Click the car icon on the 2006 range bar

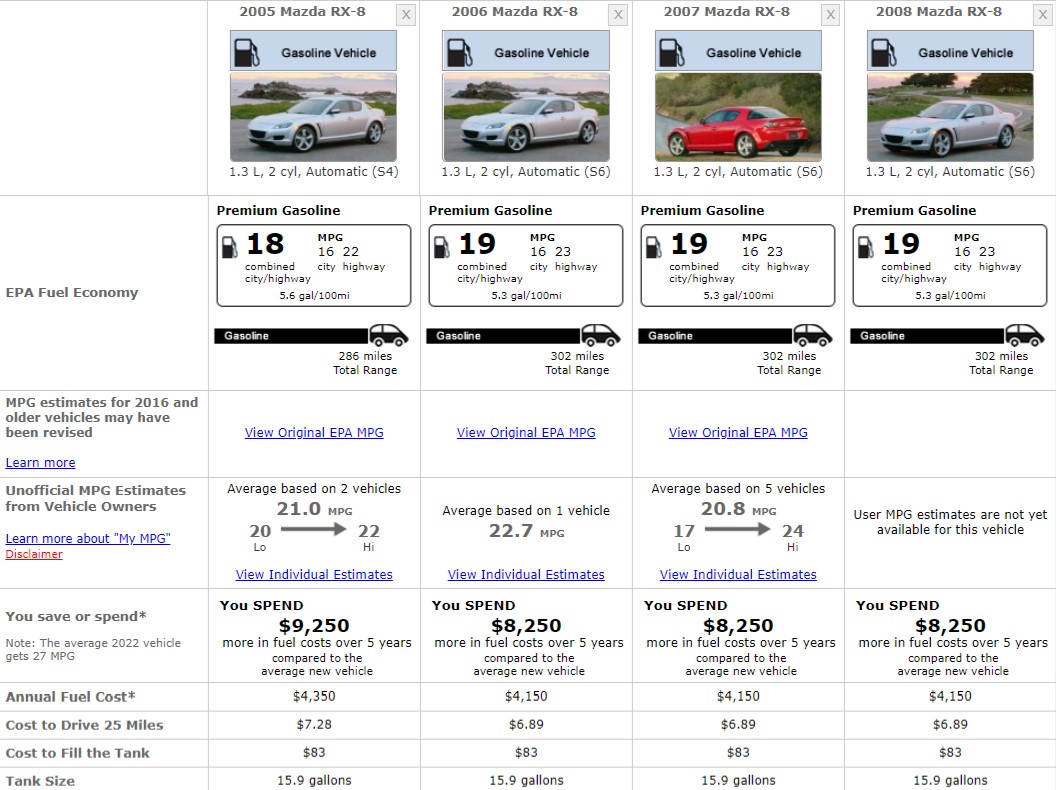click(601, 335)
